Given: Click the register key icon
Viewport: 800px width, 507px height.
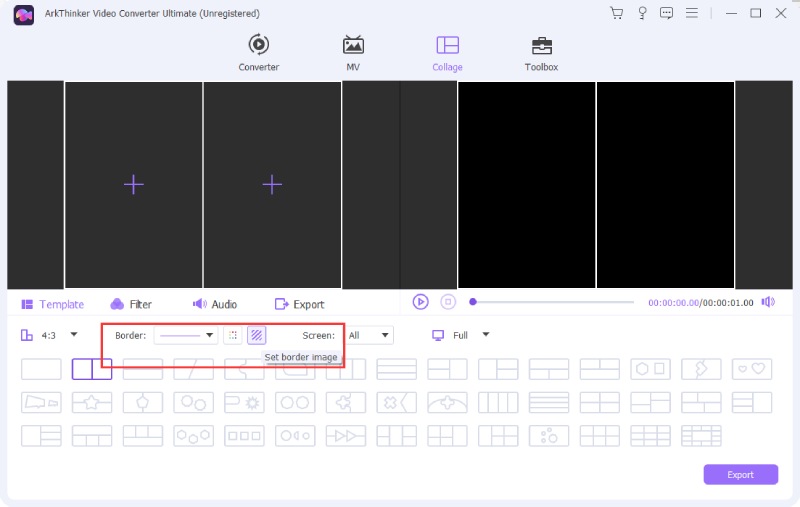Looking at the screenshot, I should tap(642, 13).
